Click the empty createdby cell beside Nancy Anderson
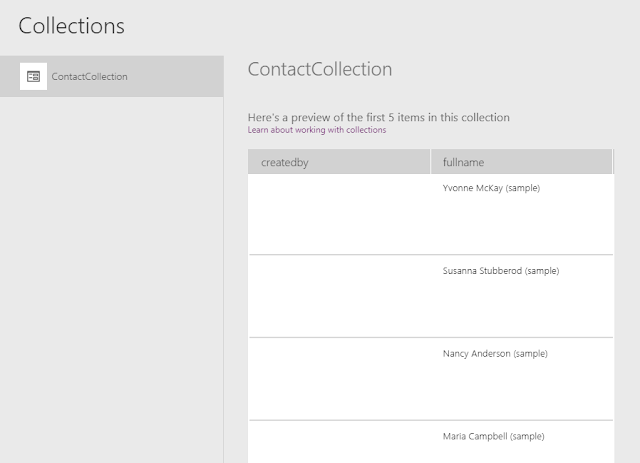The width and height of the screenshot is (640, 463). 339,379
